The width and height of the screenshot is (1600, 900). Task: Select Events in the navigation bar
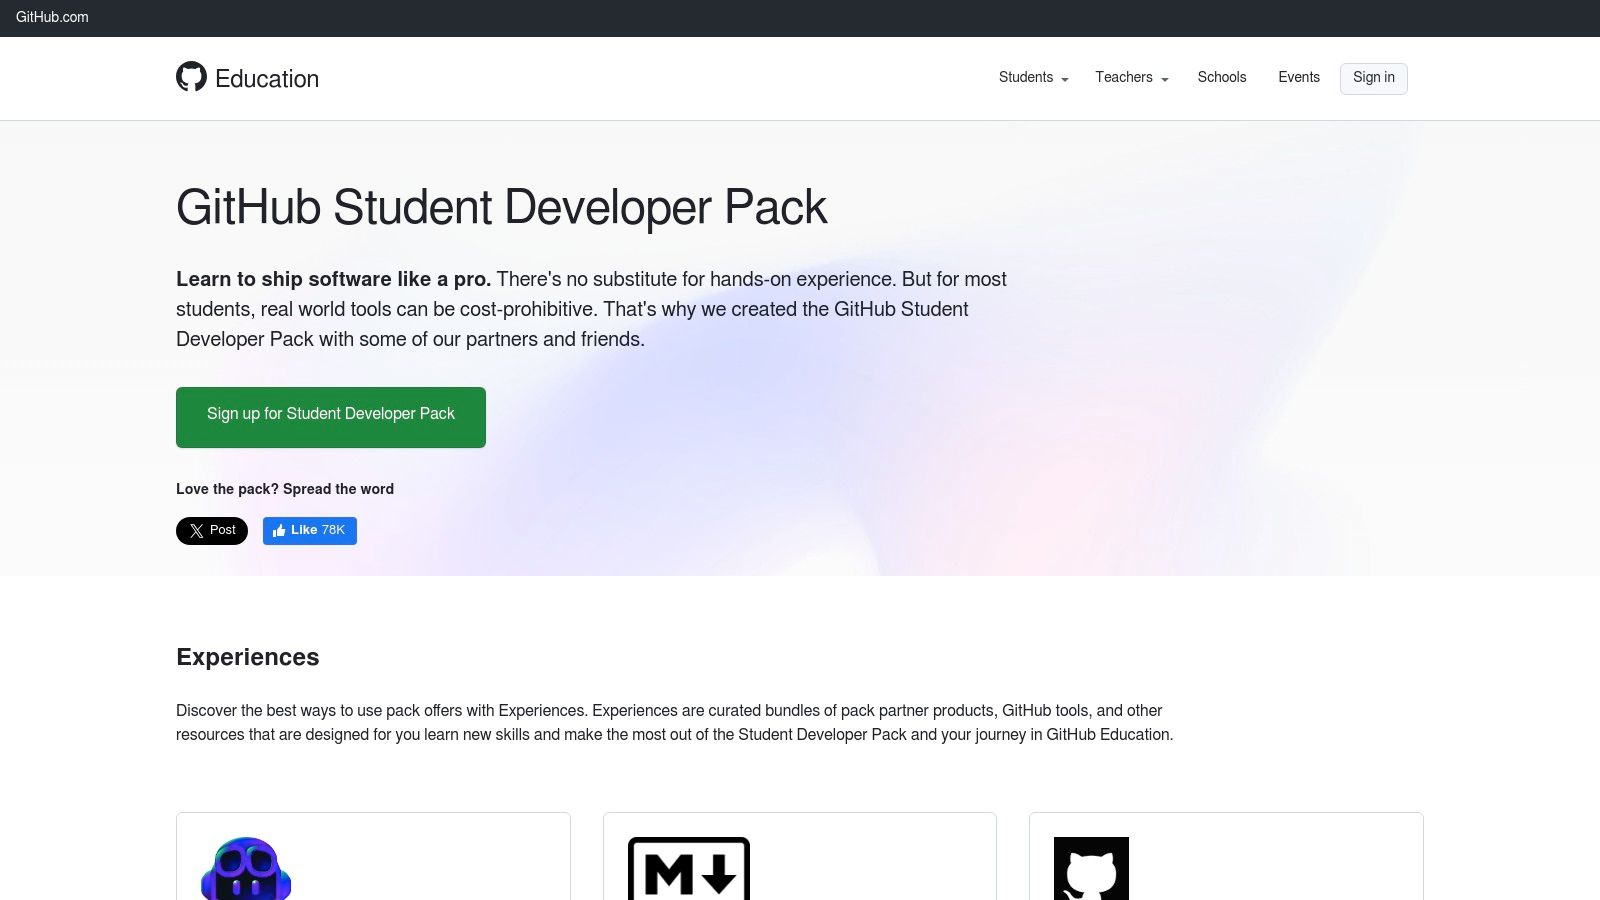point(1298,77)
